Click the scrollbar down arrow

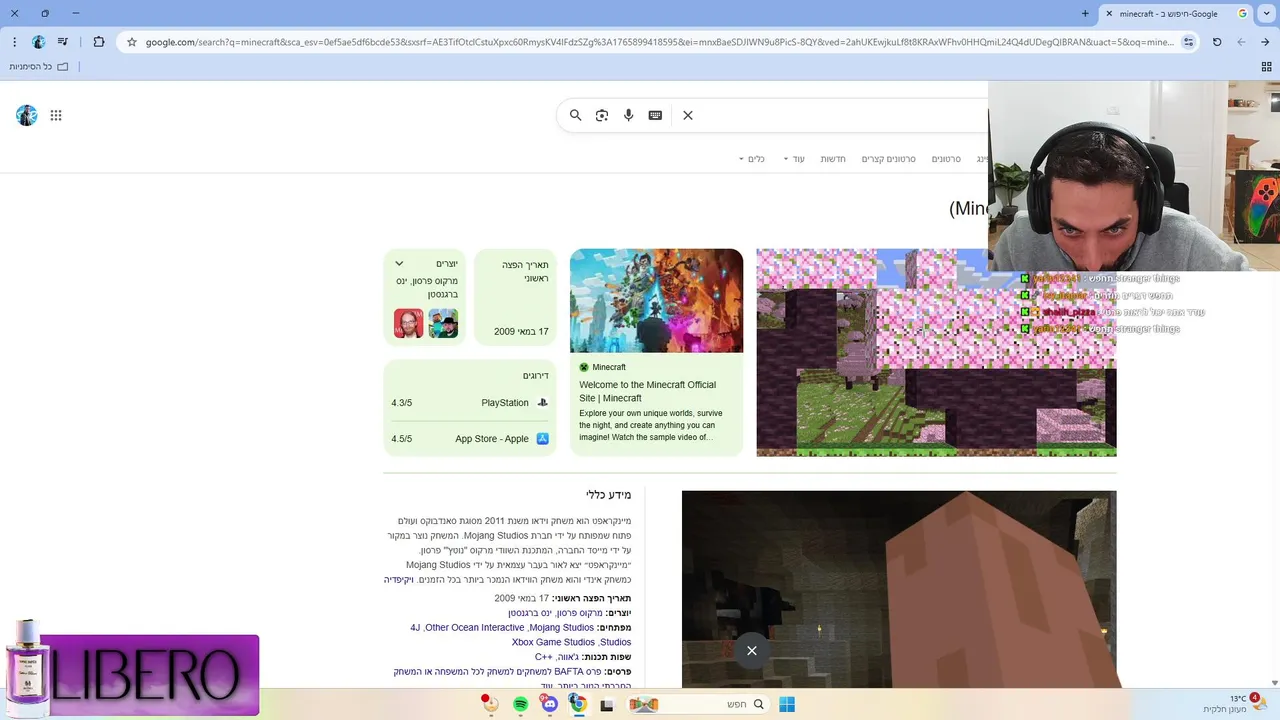1274,683
